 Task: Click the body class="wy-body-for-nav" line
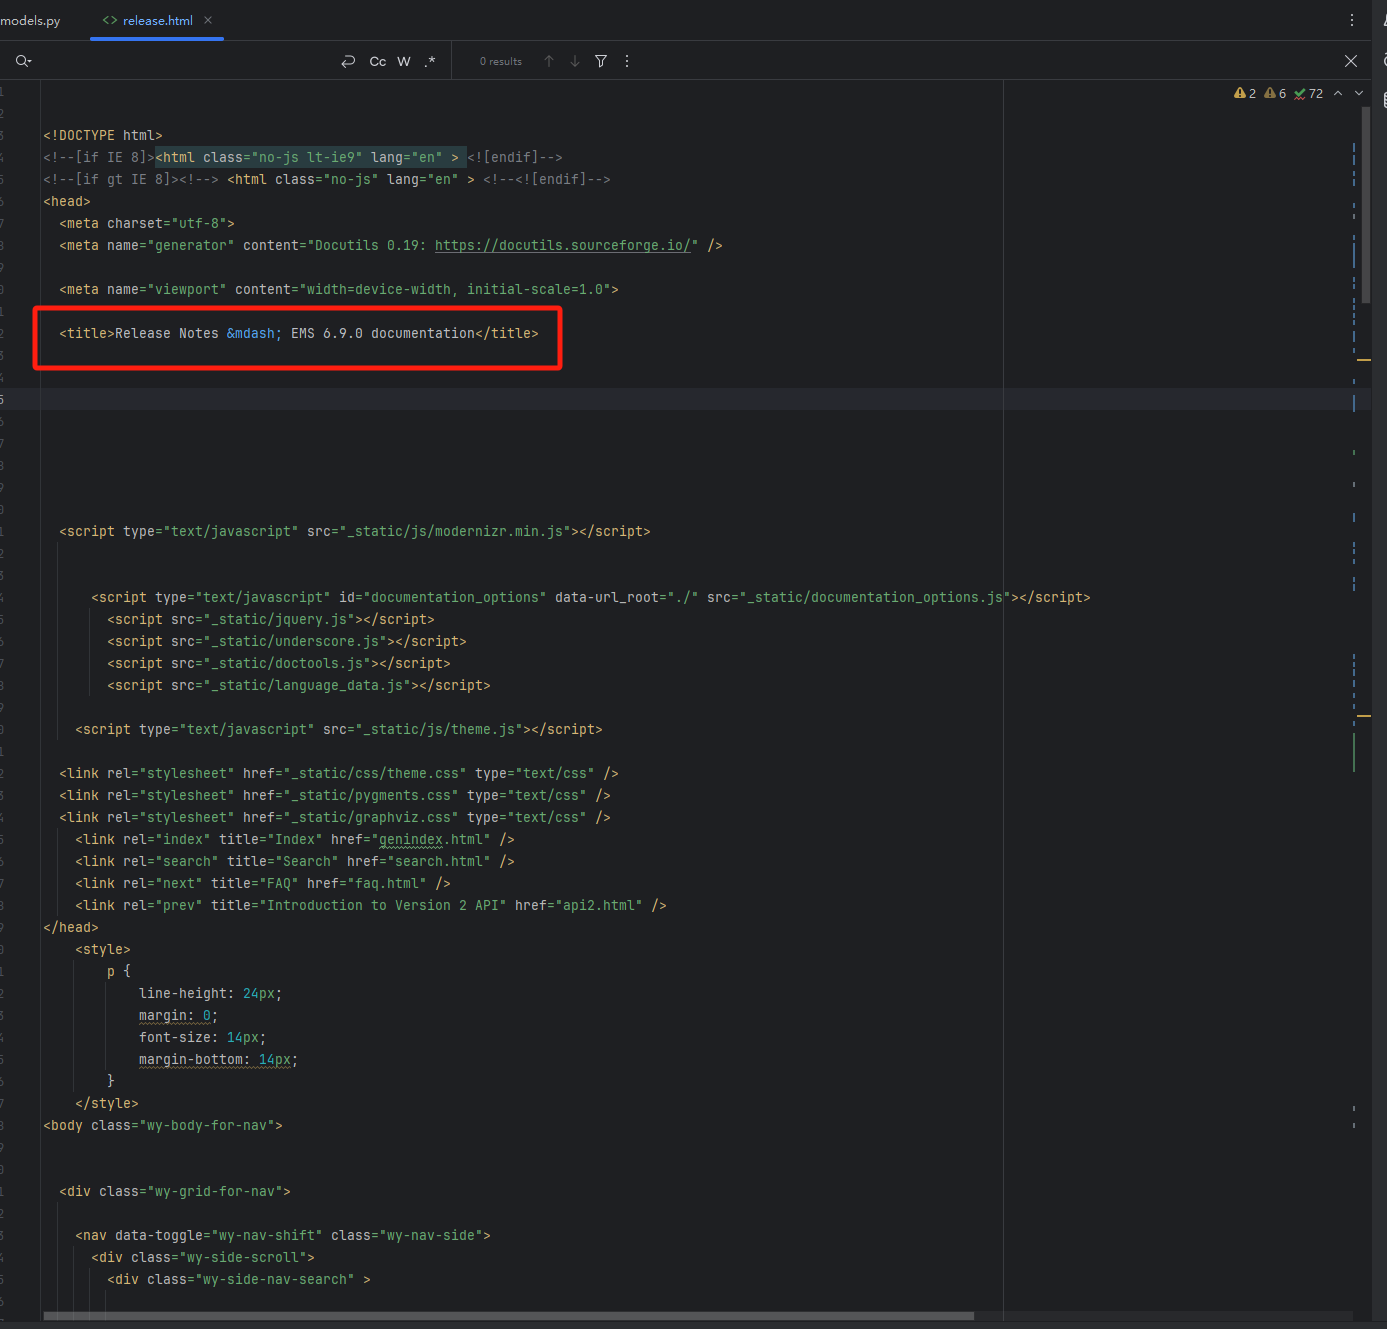click(x=163, y=1125)
